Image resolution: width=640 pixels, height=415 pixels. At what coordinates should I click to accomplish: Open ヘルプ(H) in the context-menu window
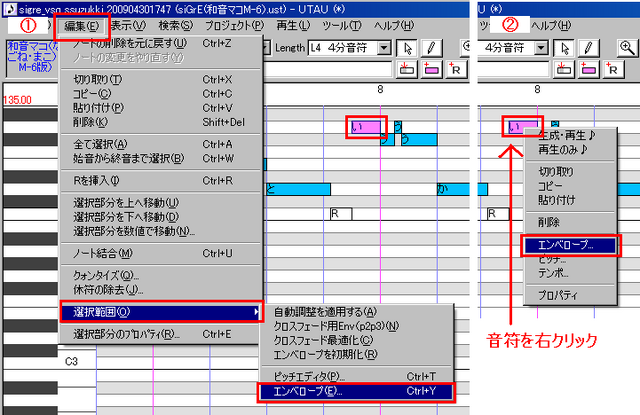(551, 26)
